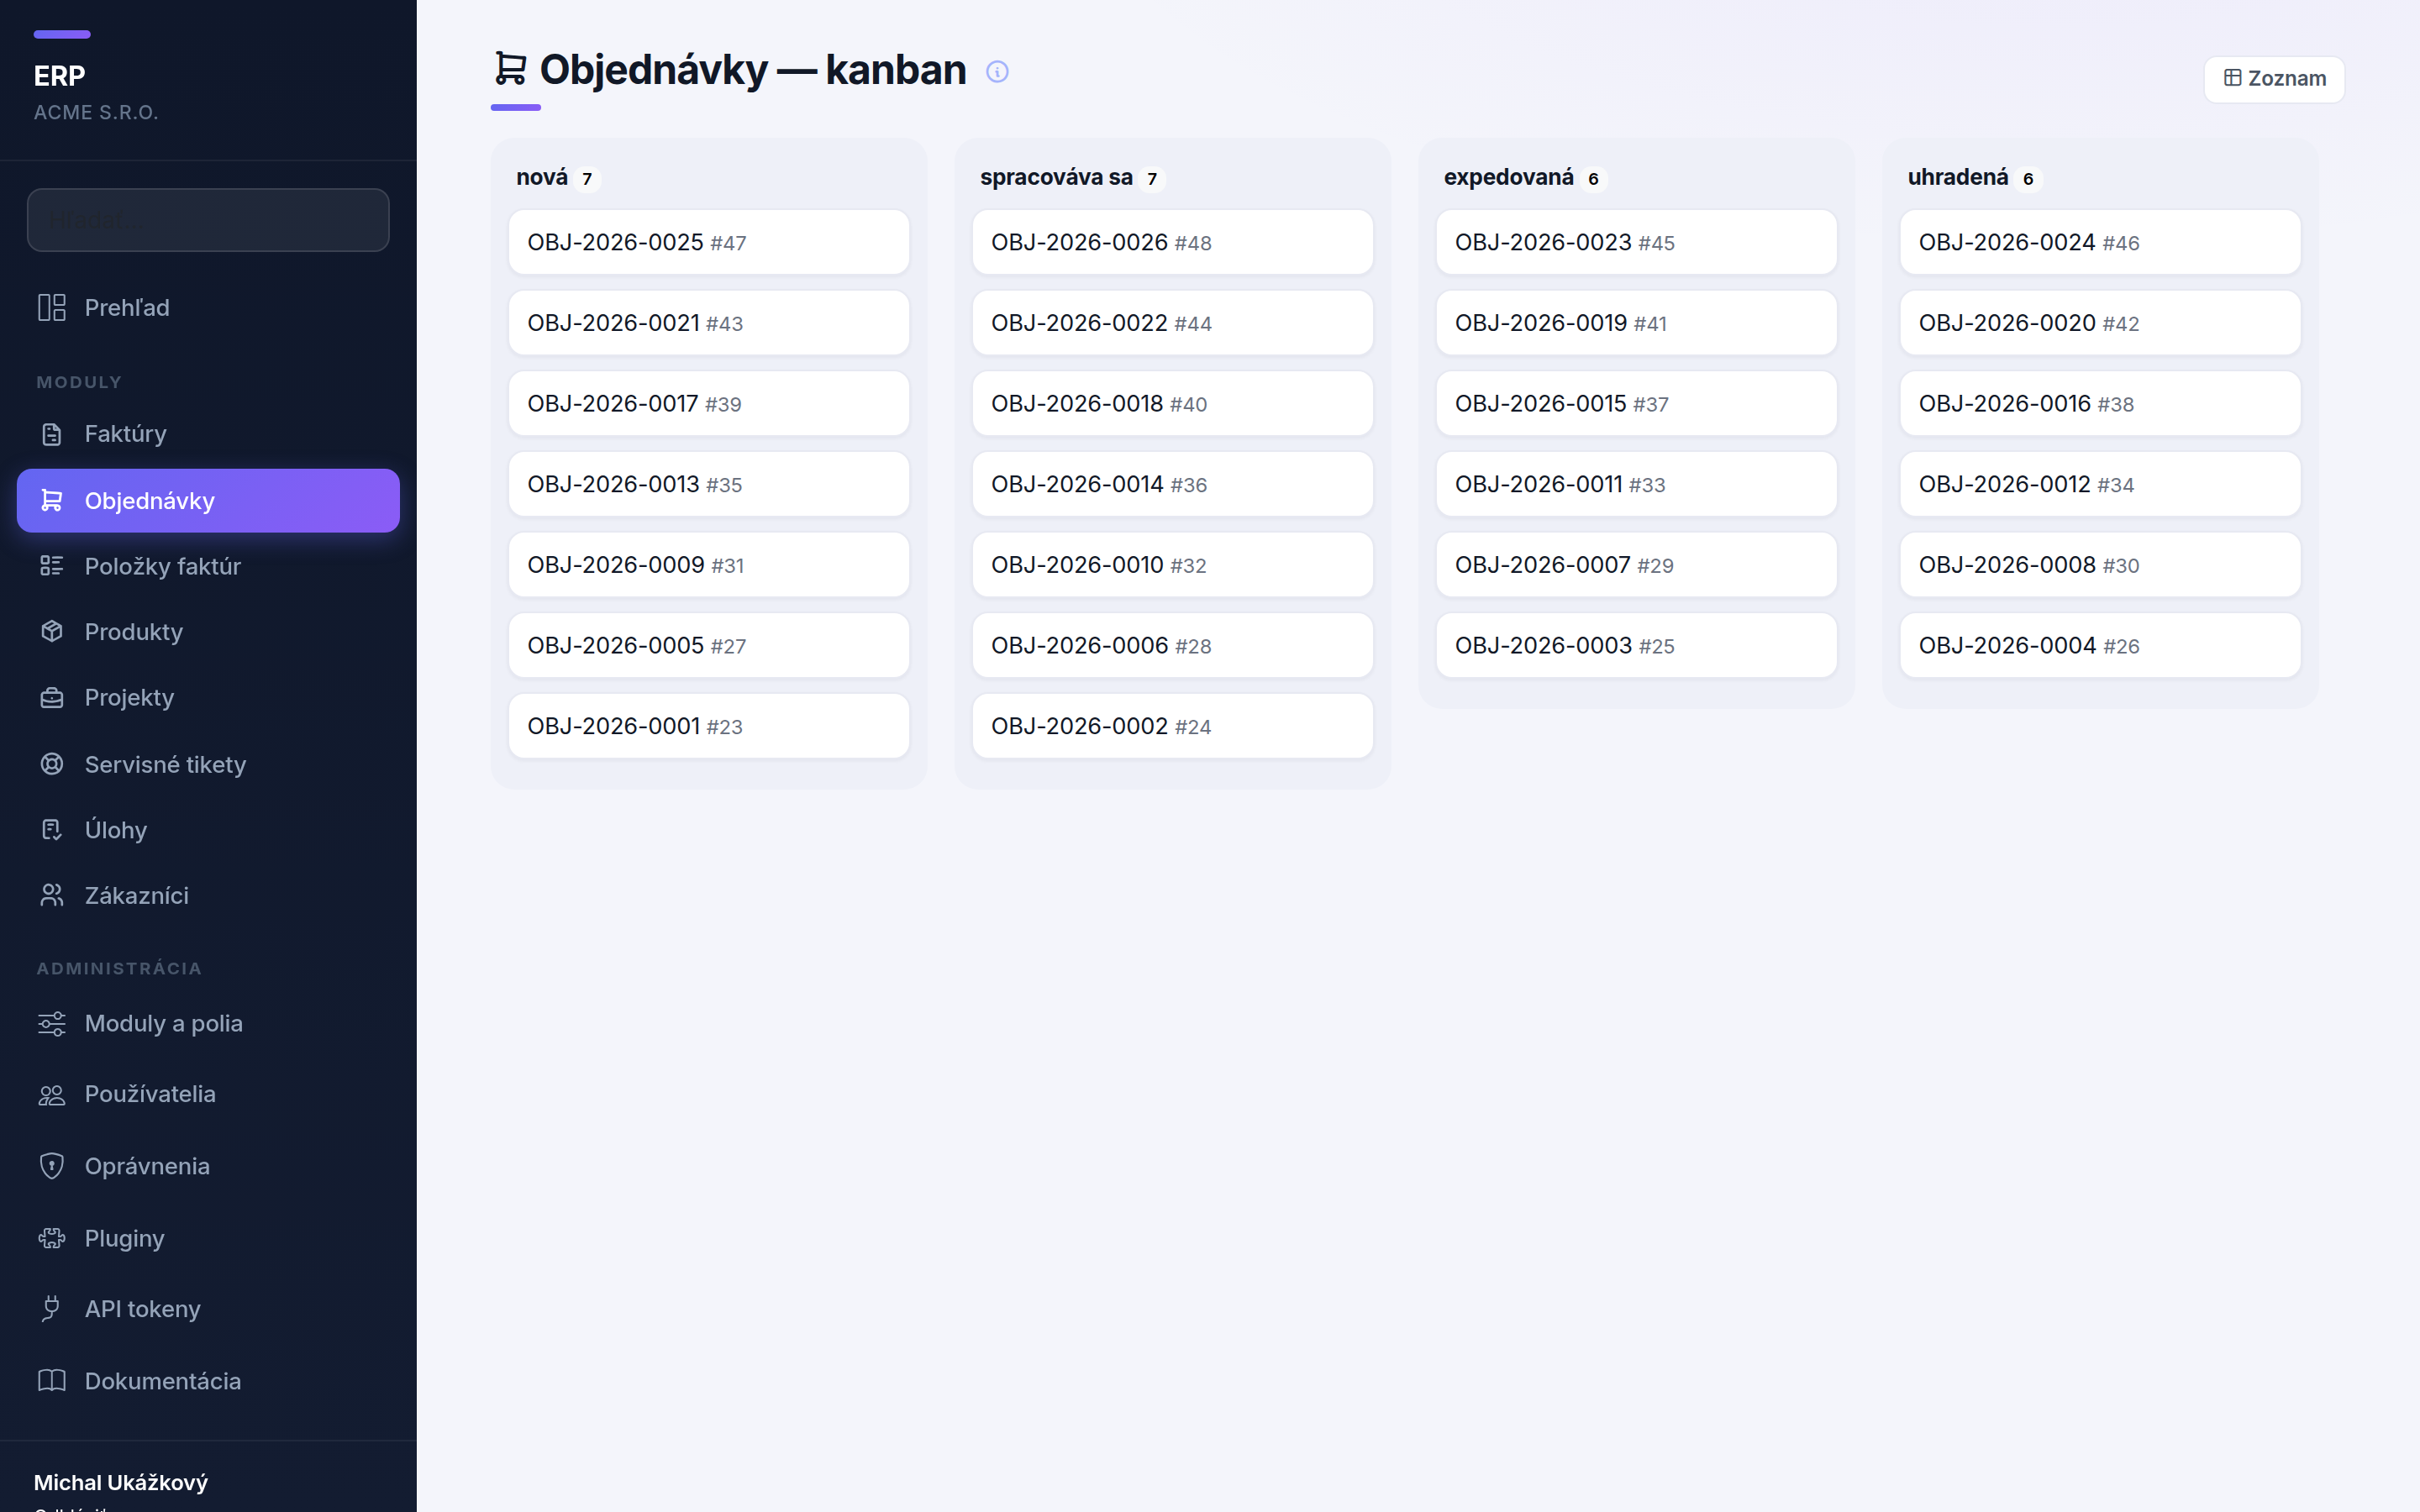Click the Moduly a polia sliders icon
Screen dimensions: 2420x1512
[x=52, y=1023]
